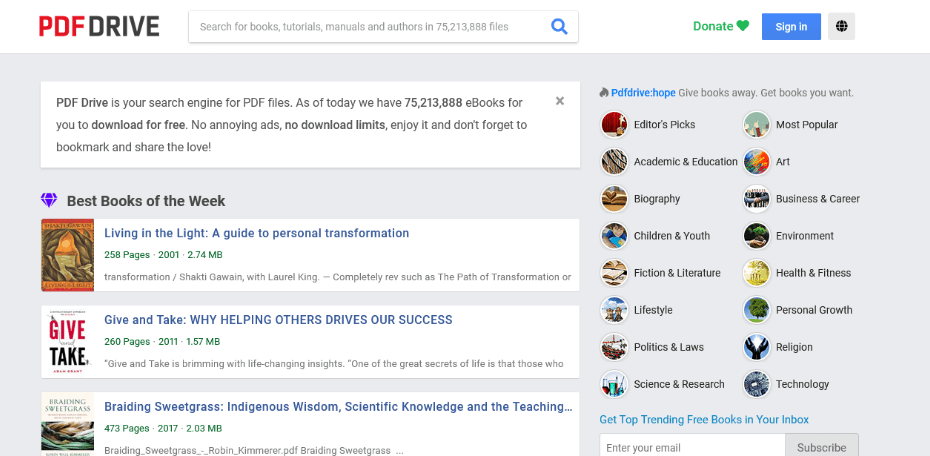
Task: Click the Health & Fitness category icon
Action: coord(756,273)
